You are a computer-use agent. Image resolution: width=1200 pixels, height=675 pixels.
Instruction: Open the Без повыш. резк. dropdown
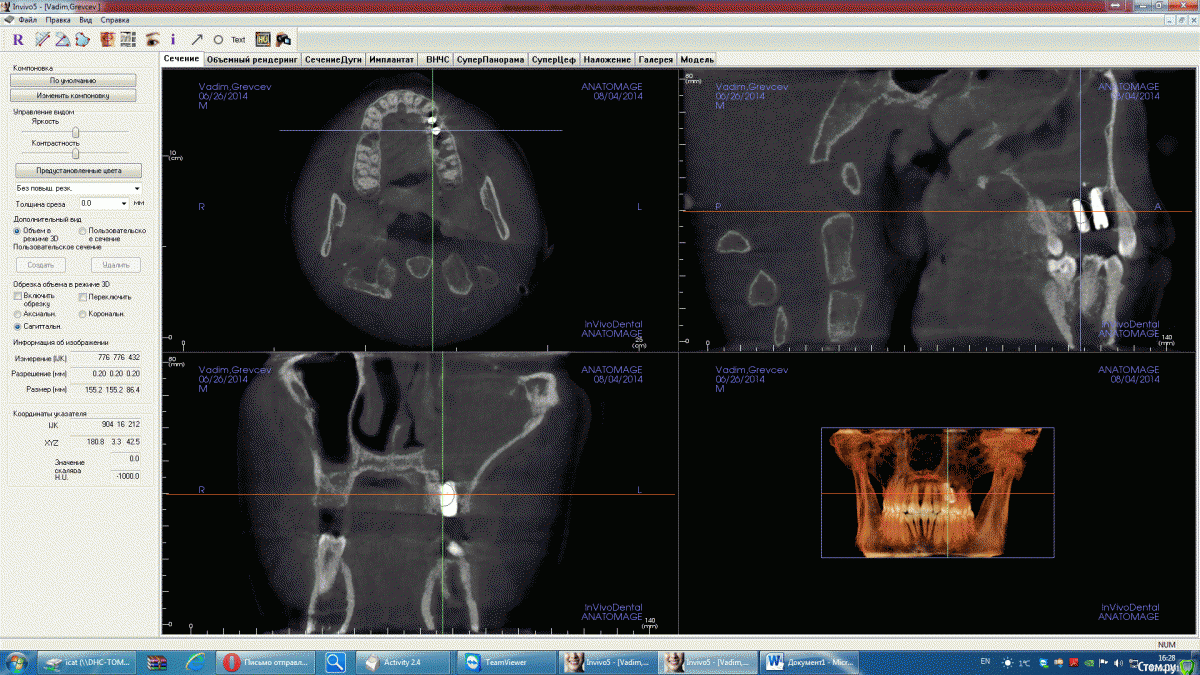coord(77,189)
